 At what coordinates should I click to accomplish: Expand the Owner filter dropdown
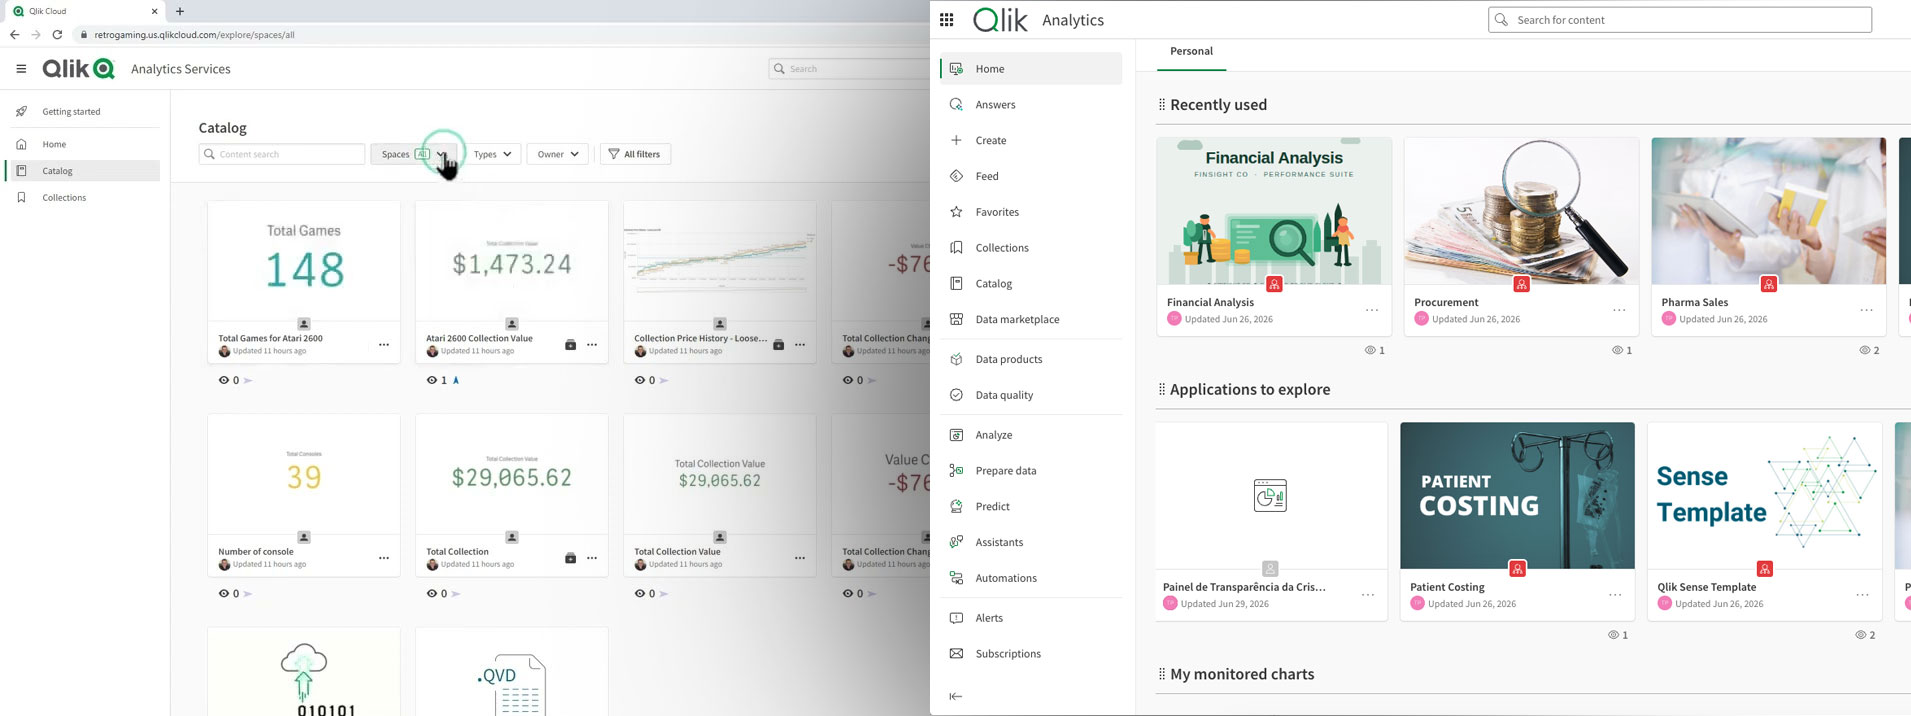click(557, 154)
